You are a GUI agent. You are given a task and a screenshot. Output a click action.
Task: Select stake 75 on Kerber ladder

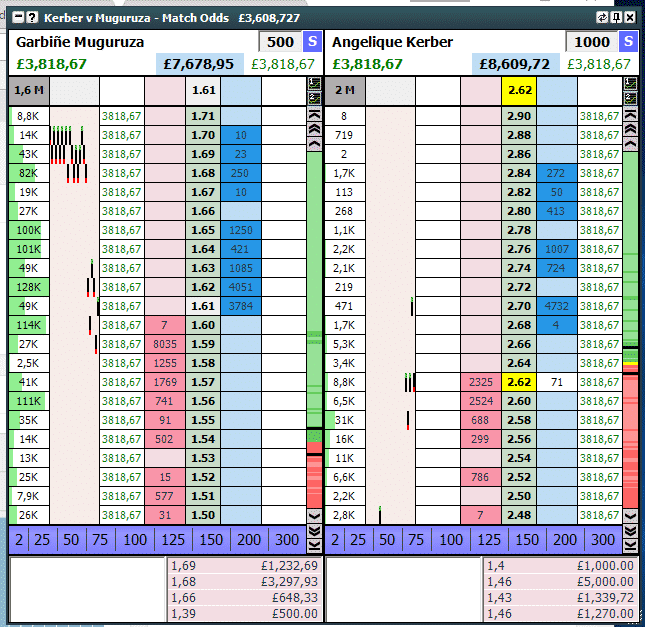[x=416, y=539]
